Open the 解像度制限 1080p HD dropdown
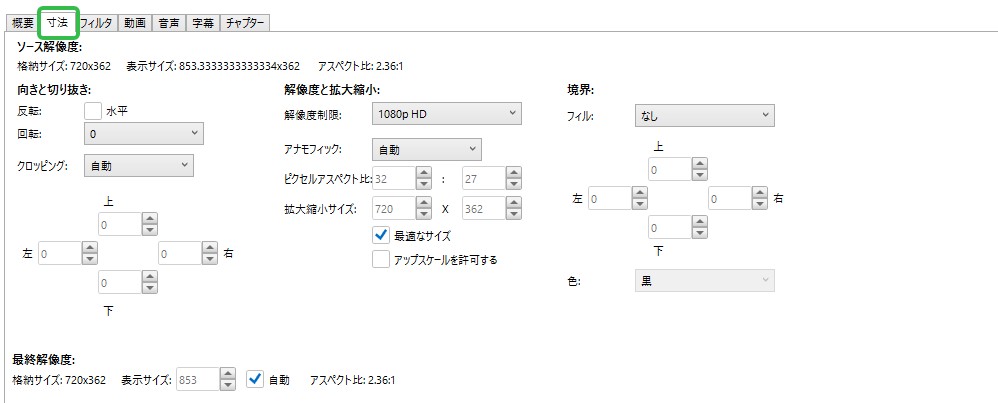 [446, 114]
